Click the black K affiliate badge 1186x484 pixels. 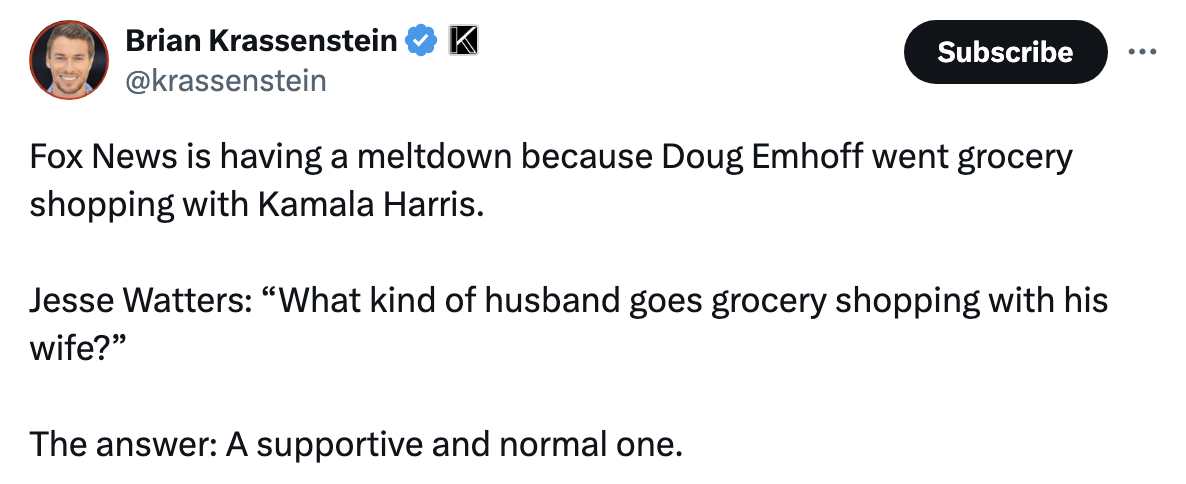tap(463, 40)
